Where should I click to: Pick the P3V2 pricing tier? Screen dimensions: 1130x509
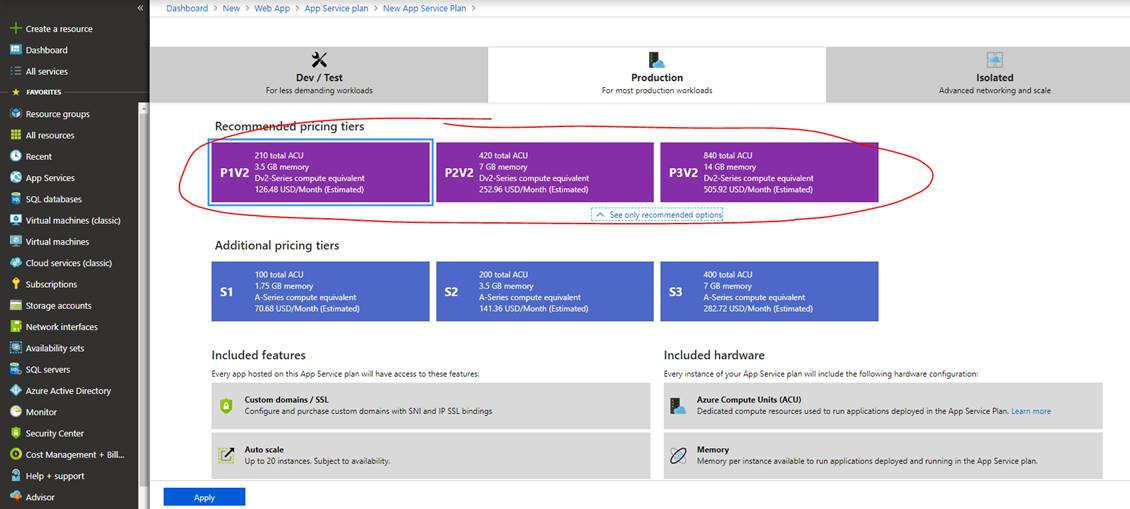pos(769,172)
